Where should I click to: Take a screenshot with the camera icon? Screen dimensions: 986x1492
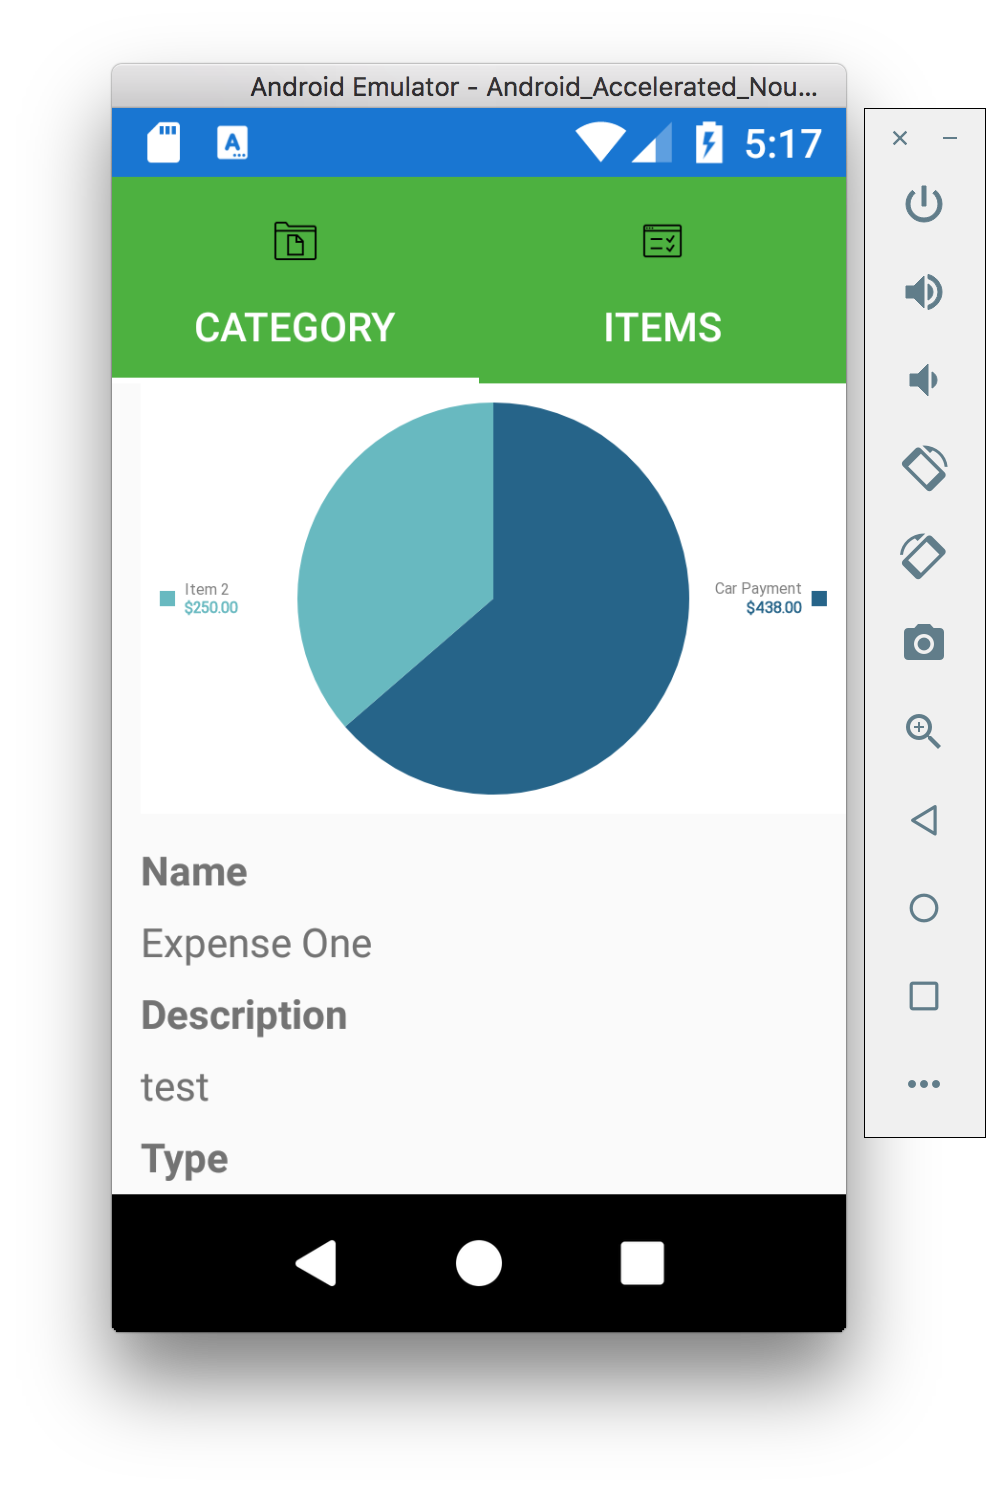(x=924, y=643)
